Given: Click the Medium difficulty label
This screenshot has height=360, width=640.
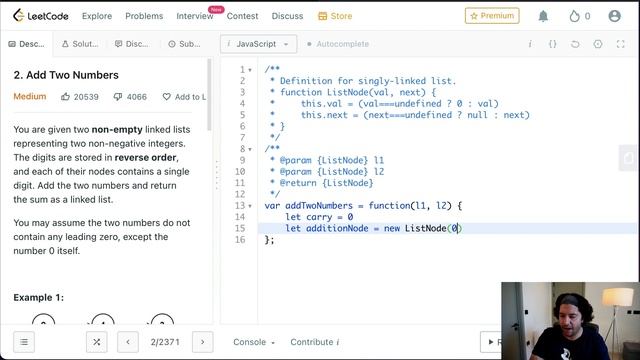Looking at the screenshot, I should click(x=30, y=96).
